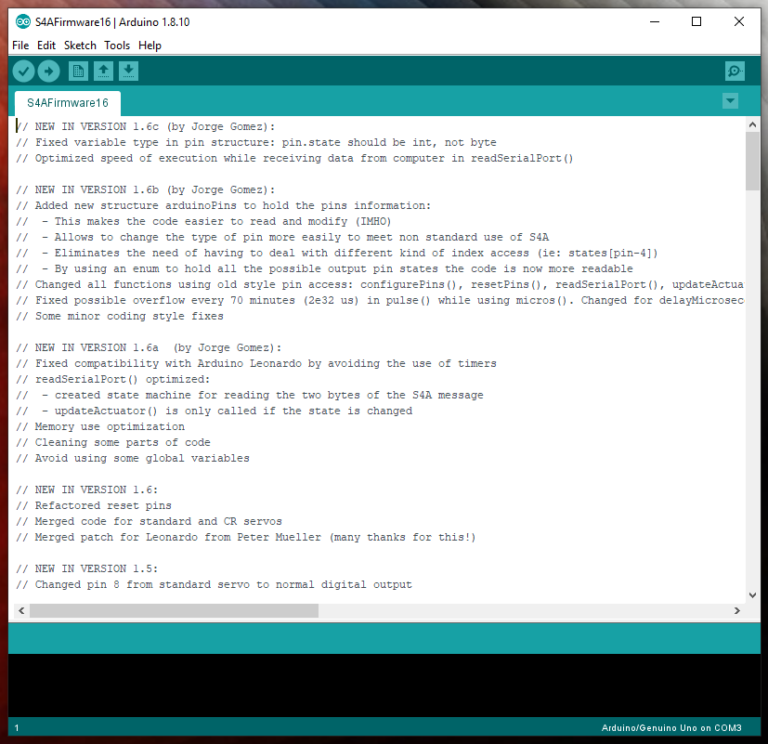Click the vertical scrollbar up arrow
This screenshot has height=744, width=768.
point(752,124)
